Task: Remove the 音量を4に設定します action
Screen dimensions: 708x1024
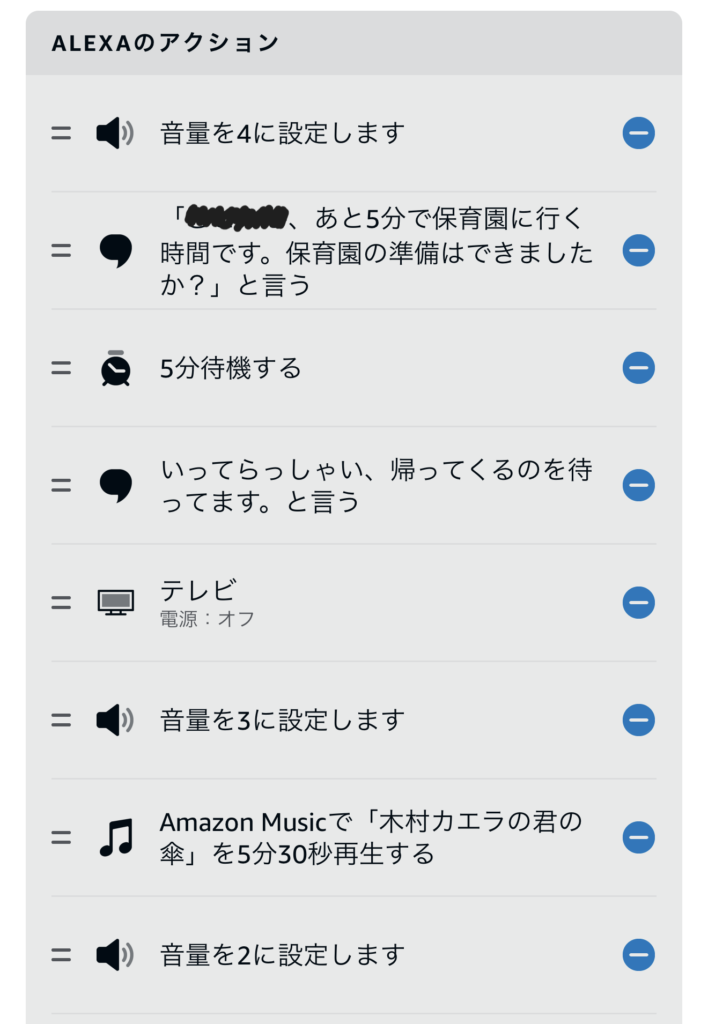Action: click(638, 133)
